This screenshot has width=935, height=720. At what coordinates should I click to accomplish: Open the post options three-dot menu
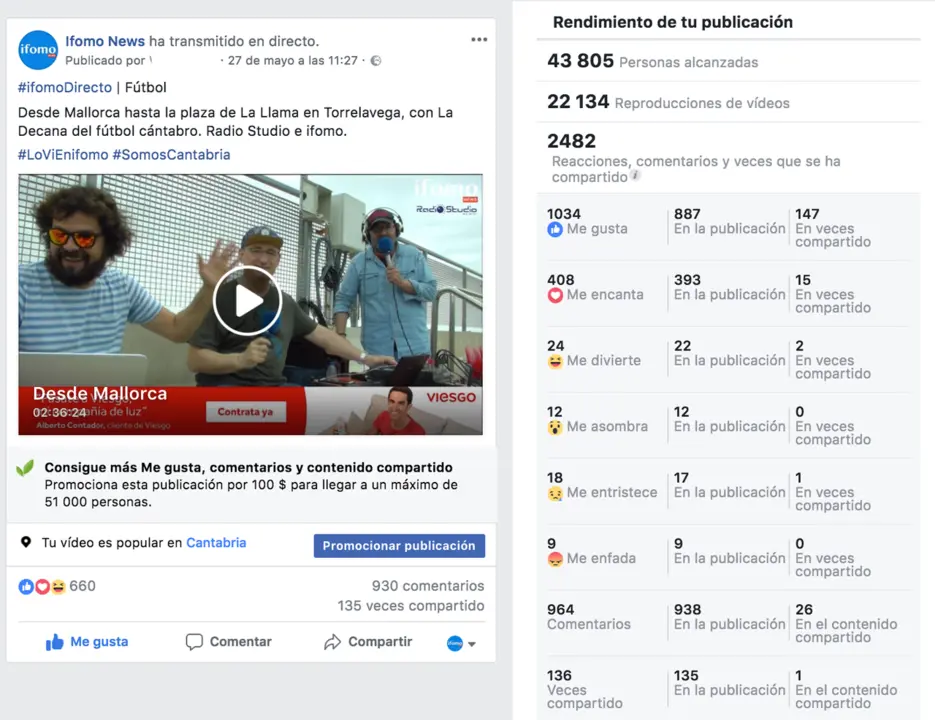pyautogui.click(x=479, y=39)
